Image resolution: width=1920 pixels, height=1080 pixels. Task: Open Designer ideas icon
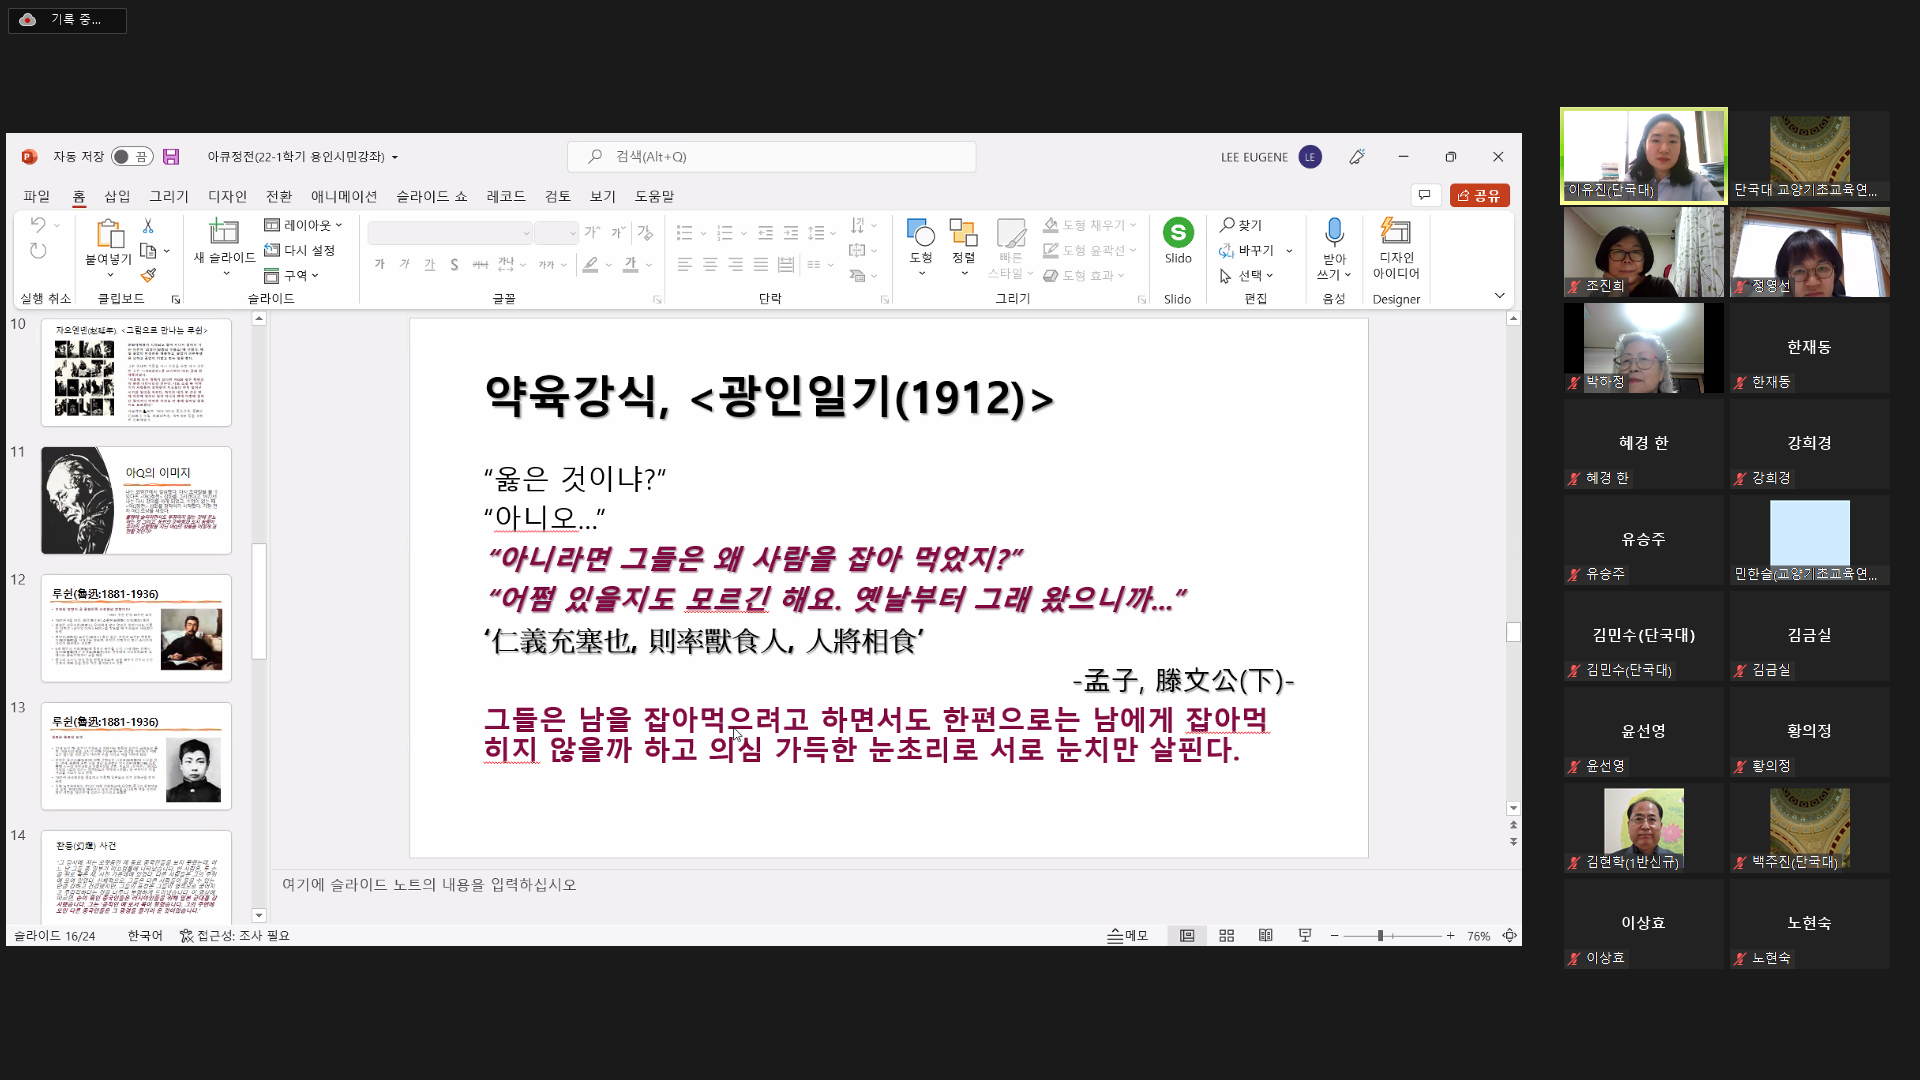(1395, 232)
